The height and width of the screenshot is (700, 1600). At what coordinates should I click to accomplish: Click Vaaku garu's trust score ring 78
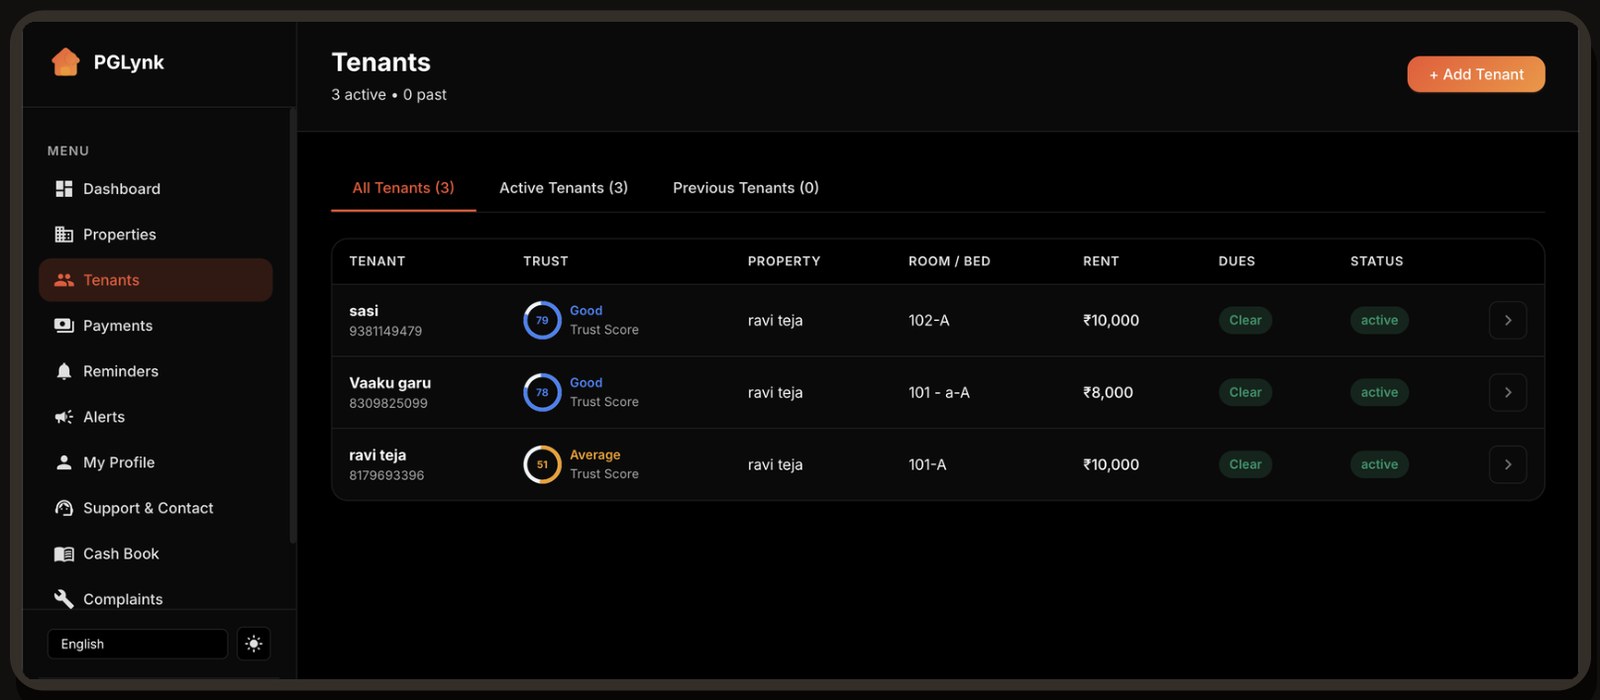542,392
